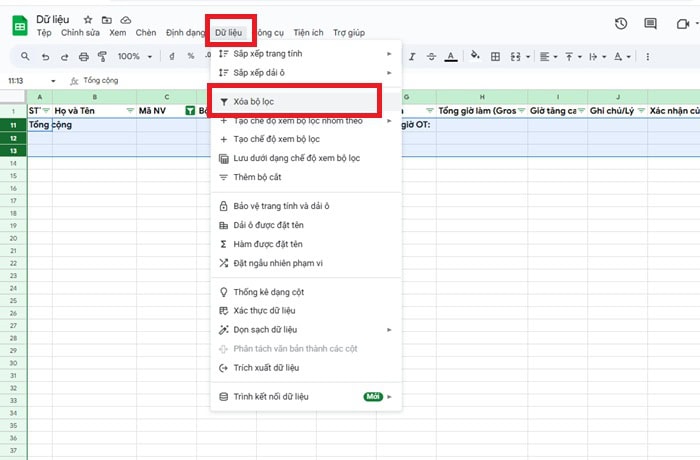Star the Dữ liệu document

coord(88,20)
